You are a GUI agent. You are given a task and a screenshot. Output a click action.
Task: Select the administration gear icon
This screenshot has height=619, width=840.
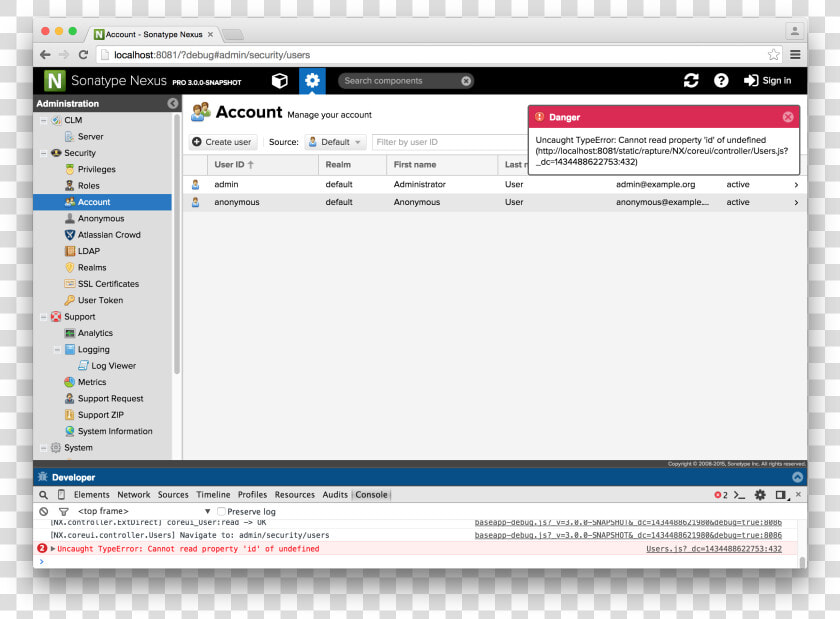[312, 80]
